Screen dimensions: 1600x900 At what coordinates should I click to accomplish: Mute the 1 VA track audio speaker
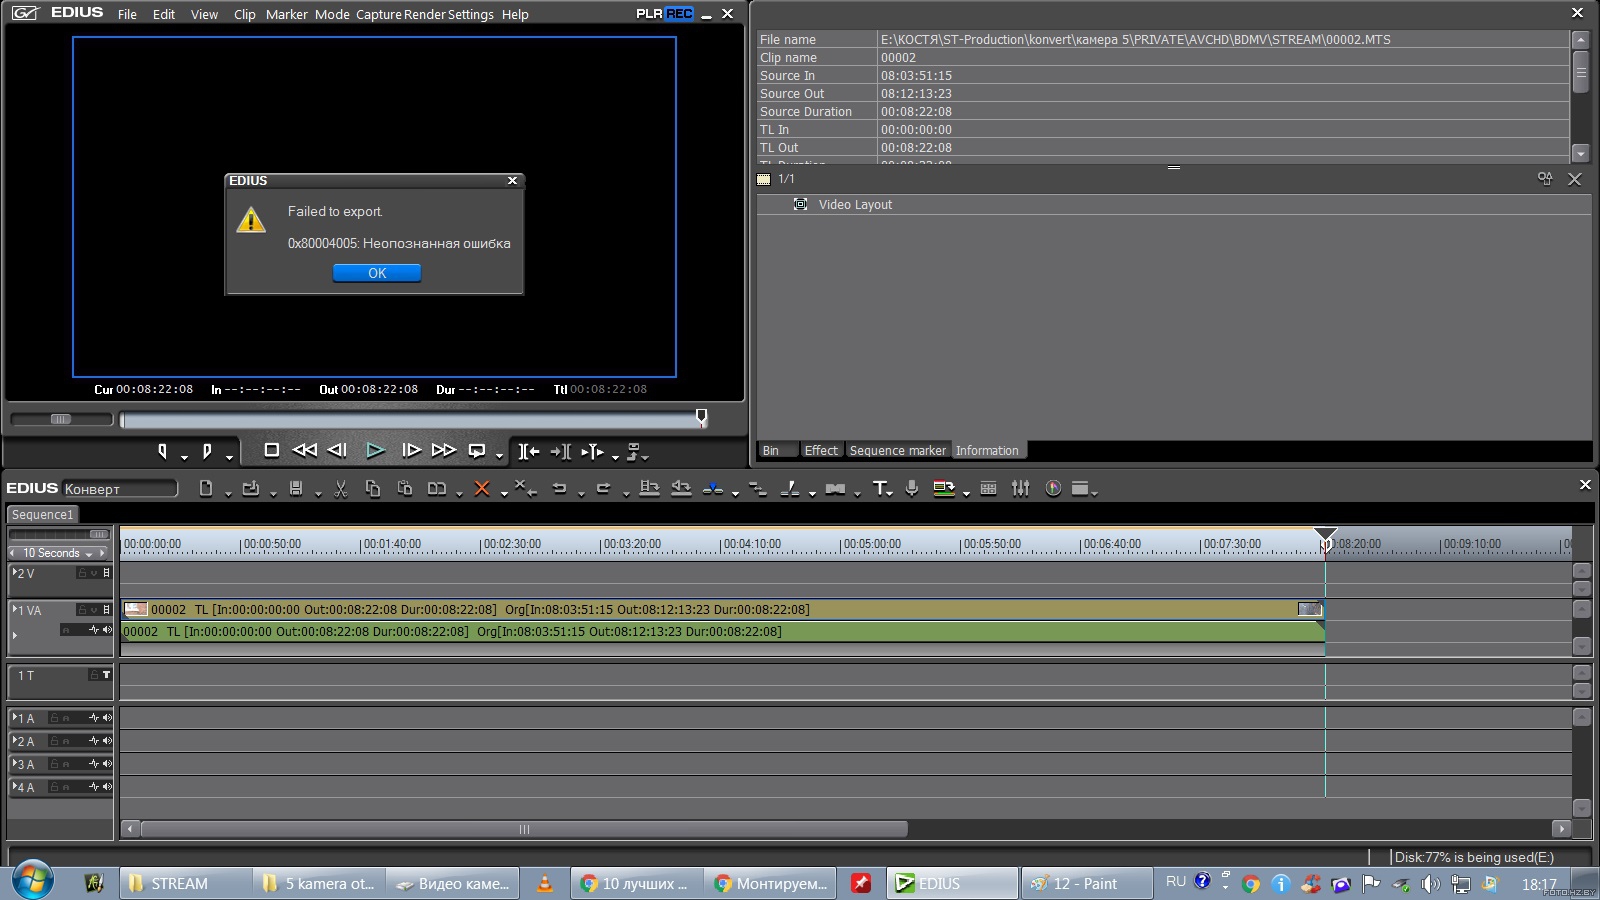[107, 630]
